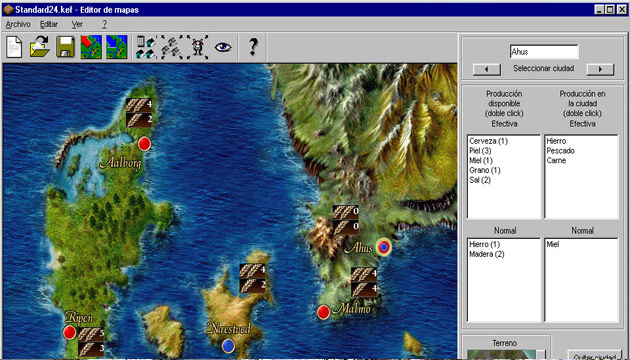630x360 pixels.
Task: Select Madera (2) in the normal available list
Action: tap(487, 254)
